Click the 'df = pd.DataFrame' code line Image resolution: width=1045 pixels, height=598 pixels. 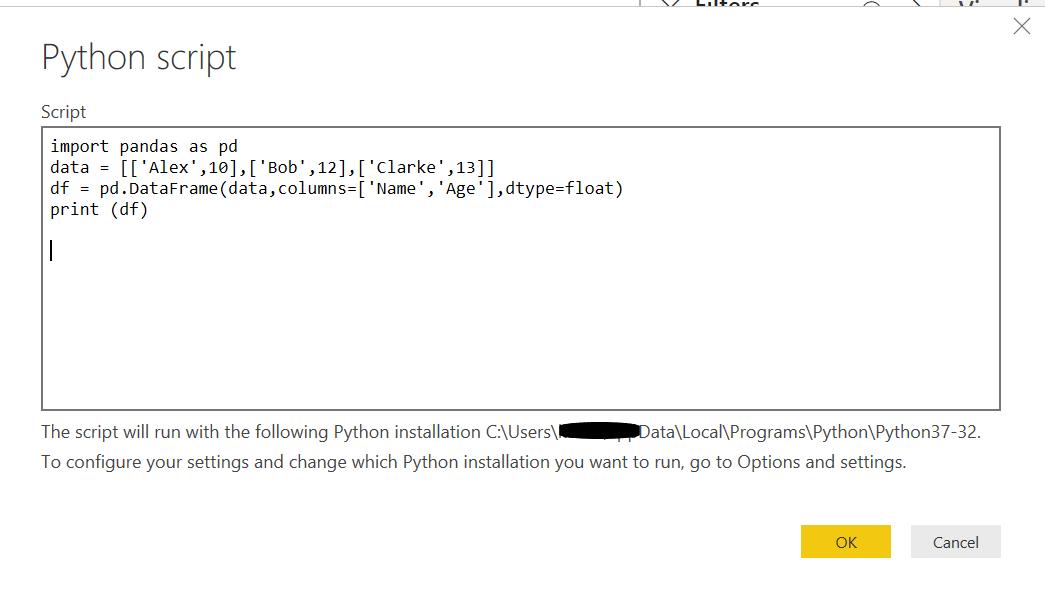tap(337, 189)
